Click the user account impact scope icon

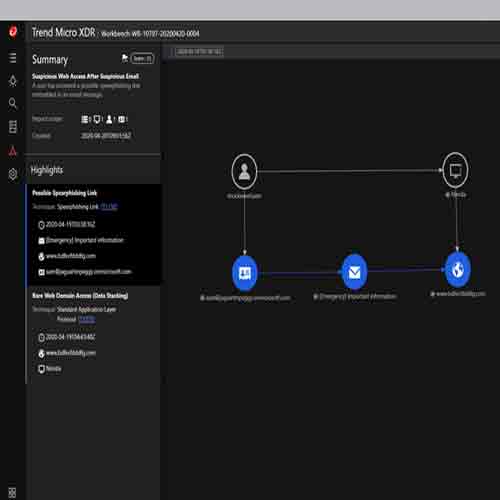[109, 119]
